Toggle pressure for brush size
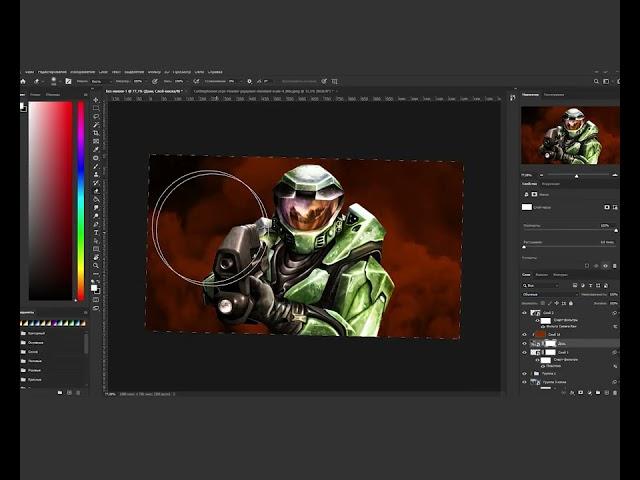 [324, 81]
